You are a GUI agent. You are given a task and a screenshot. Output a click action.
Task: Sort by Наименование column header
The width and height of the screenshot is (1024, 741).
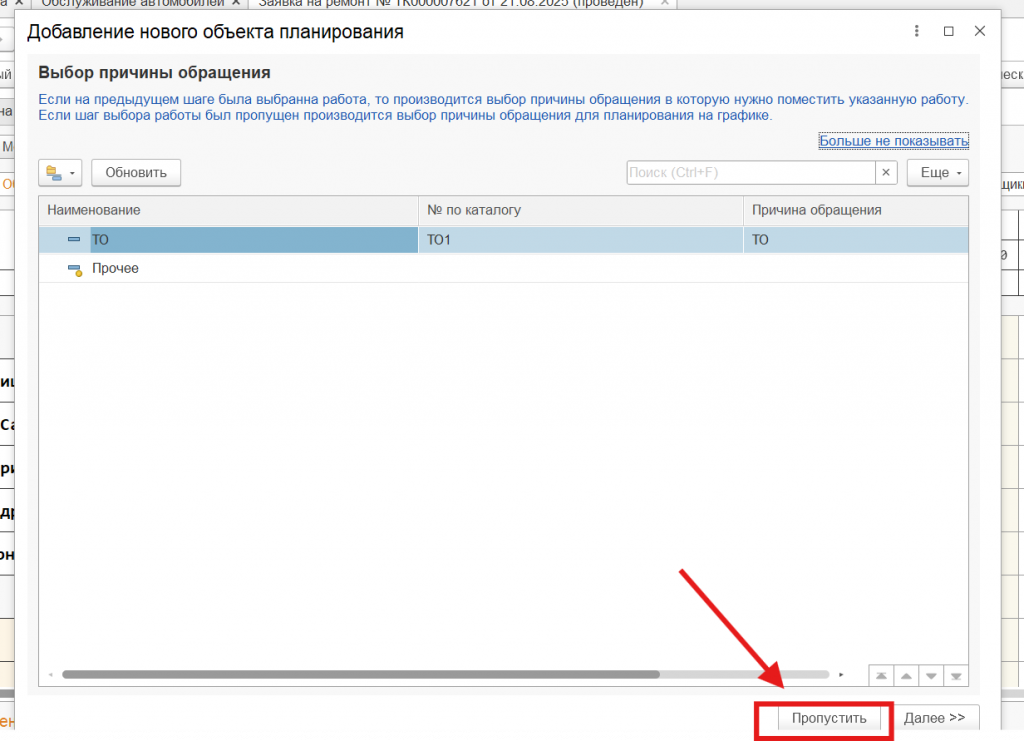pyautogui.click(x=228, y=210)
